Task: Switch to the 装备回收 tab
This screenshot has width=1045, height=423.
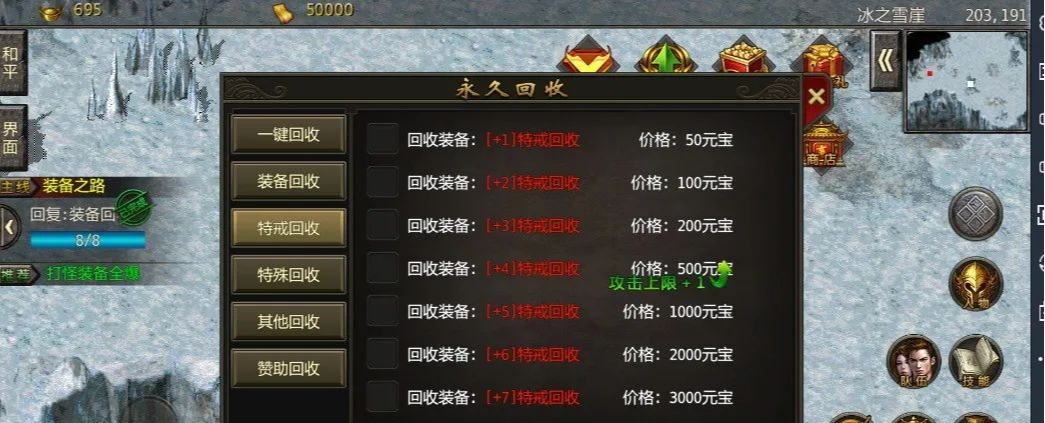Action: [289, 181]
